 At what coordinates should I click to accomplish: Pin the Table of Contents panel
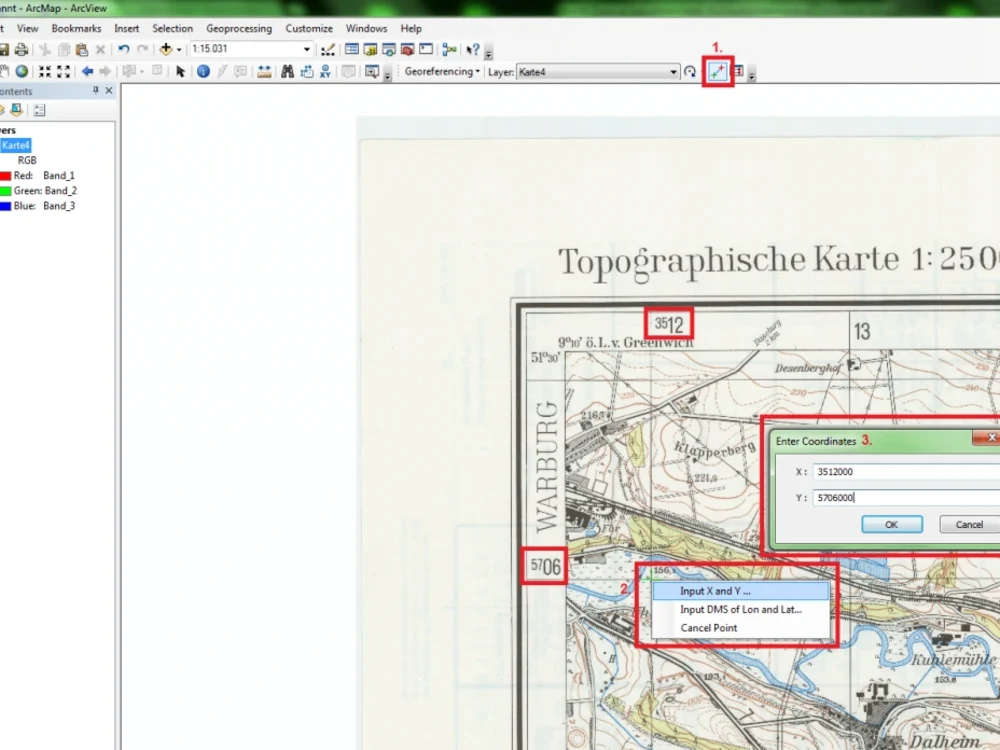pyautogui.click(x=95, y=90)
